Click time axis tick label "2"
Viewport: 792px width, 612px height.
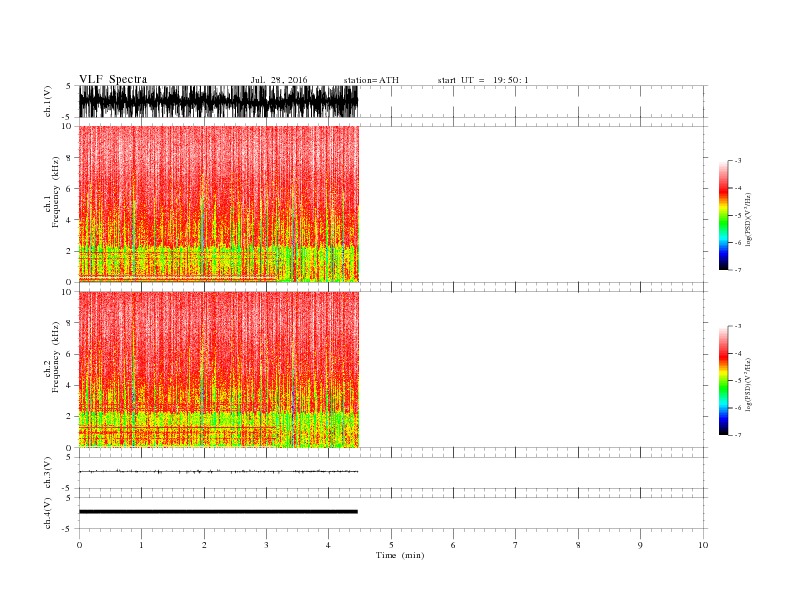pyautogui.click(x=204, y=545)
